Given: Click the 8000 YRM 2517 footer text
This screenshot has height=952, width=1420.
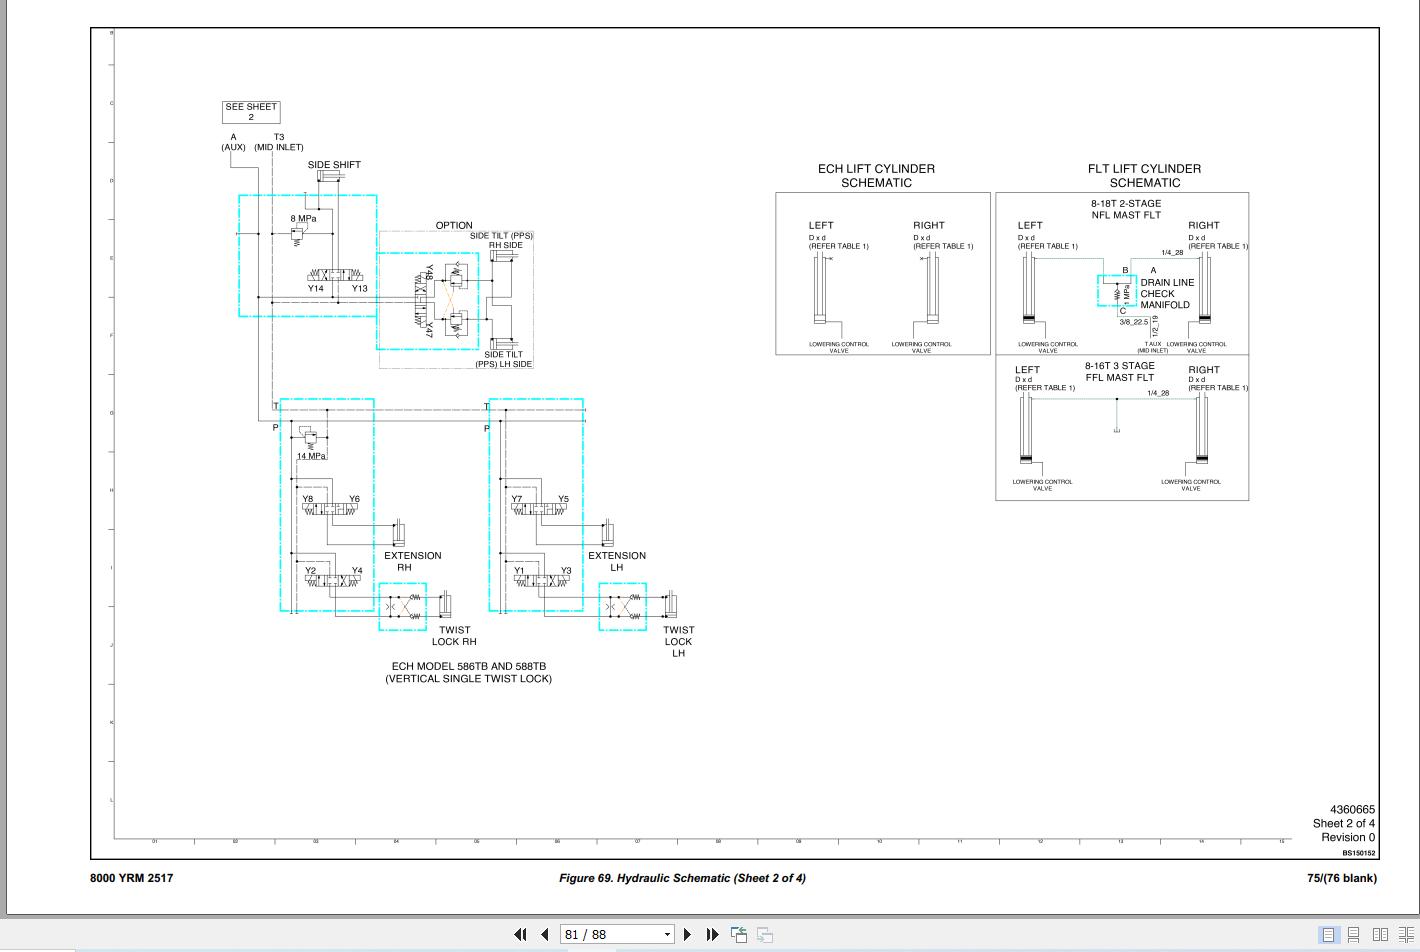Looking at the screenshot, I should 131,878.
